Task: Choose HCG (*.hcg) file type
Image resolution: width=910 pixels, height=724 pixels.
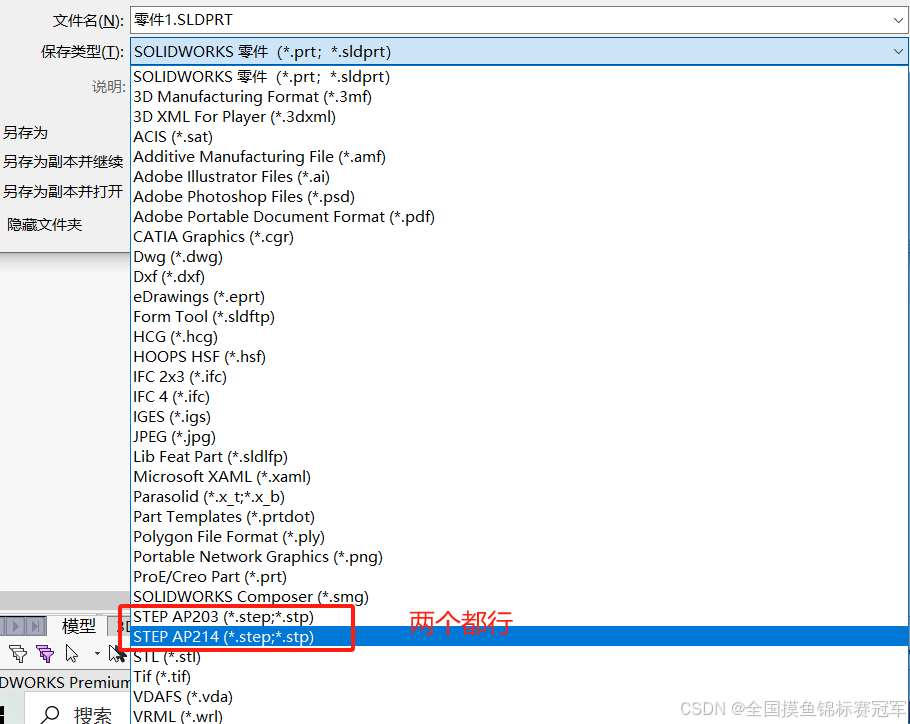Action: [519, 337]
